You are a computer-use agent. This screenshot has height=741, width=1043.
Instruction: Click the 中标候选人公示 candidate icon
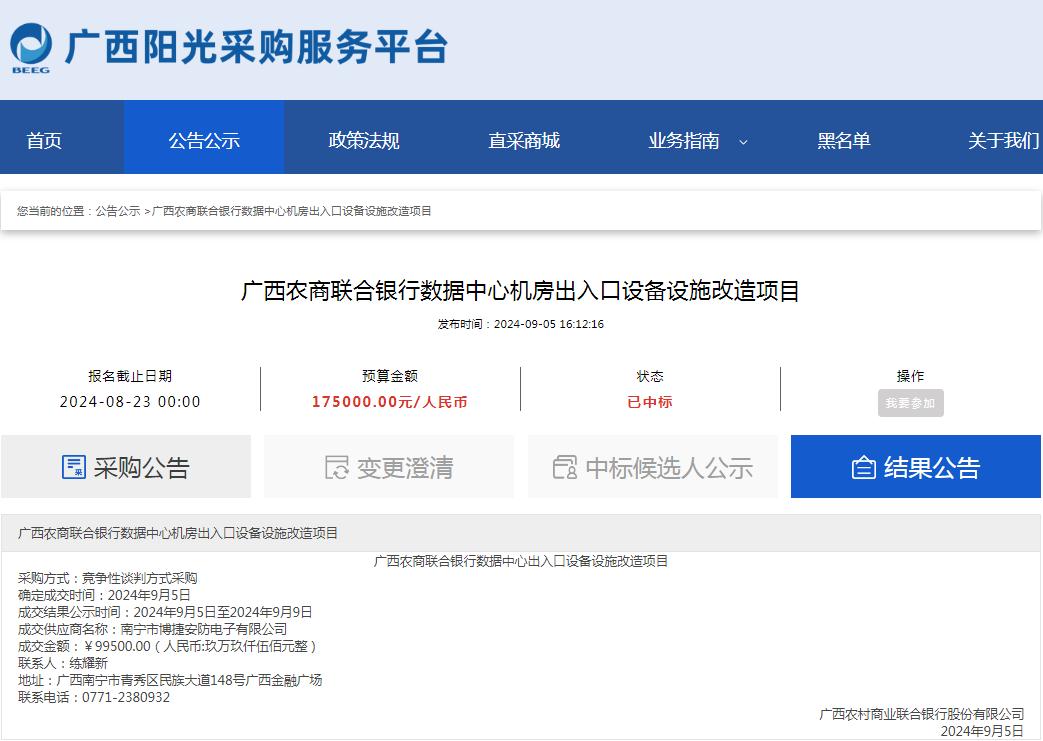pyautogui.click(x=565, y=467)
